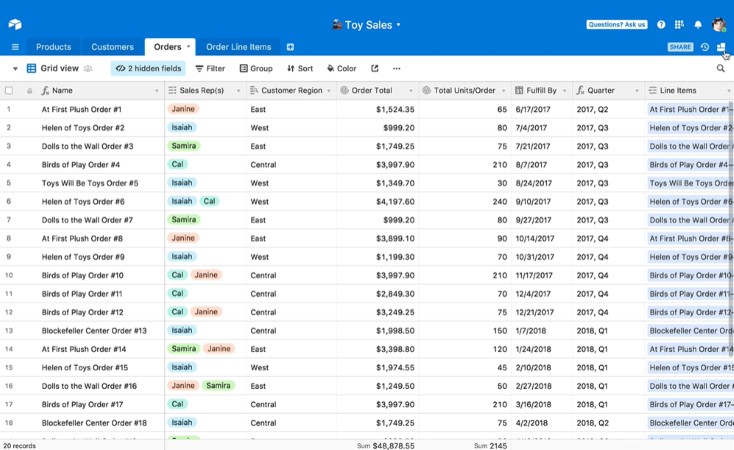This screenshot has width=734, height=450.
Task: Click the share view export icon
Action: [374, 68]
